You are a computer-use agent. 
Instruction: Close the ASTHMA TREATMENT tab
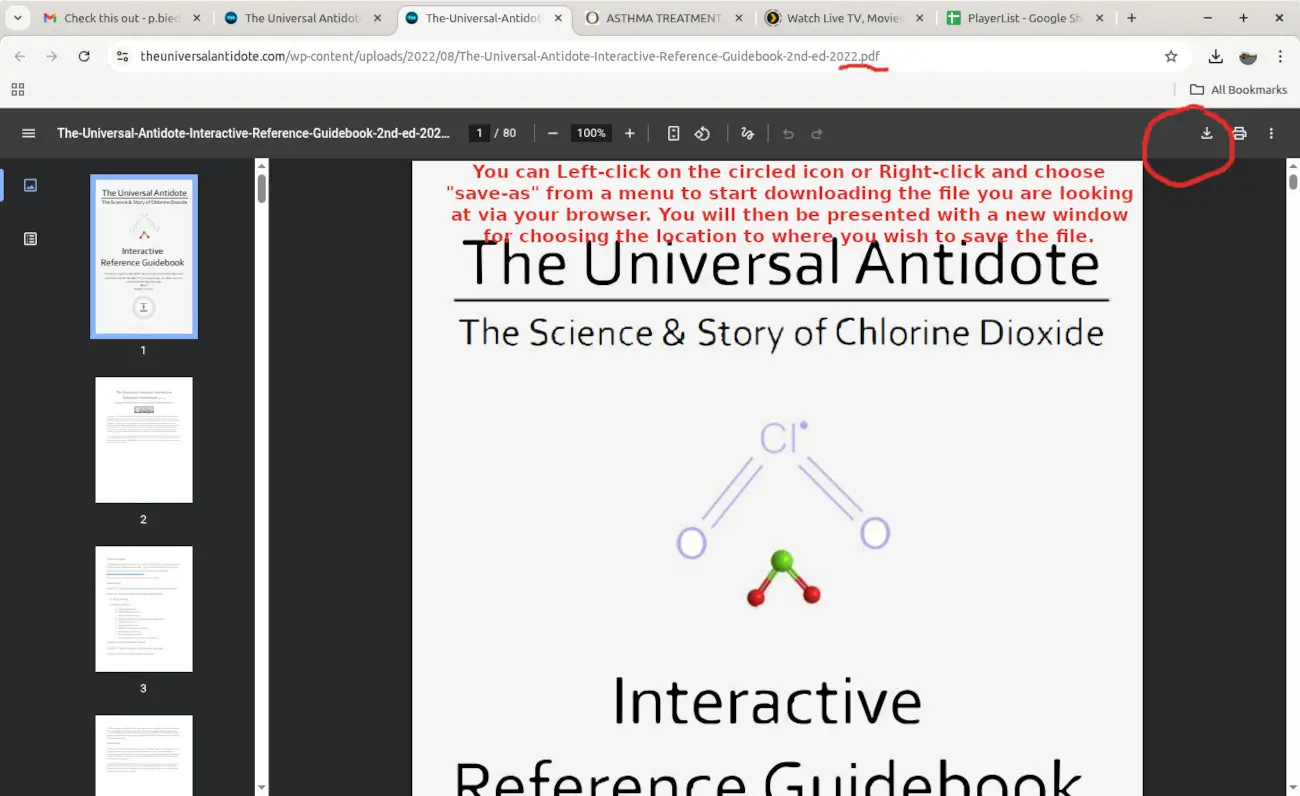738,18
